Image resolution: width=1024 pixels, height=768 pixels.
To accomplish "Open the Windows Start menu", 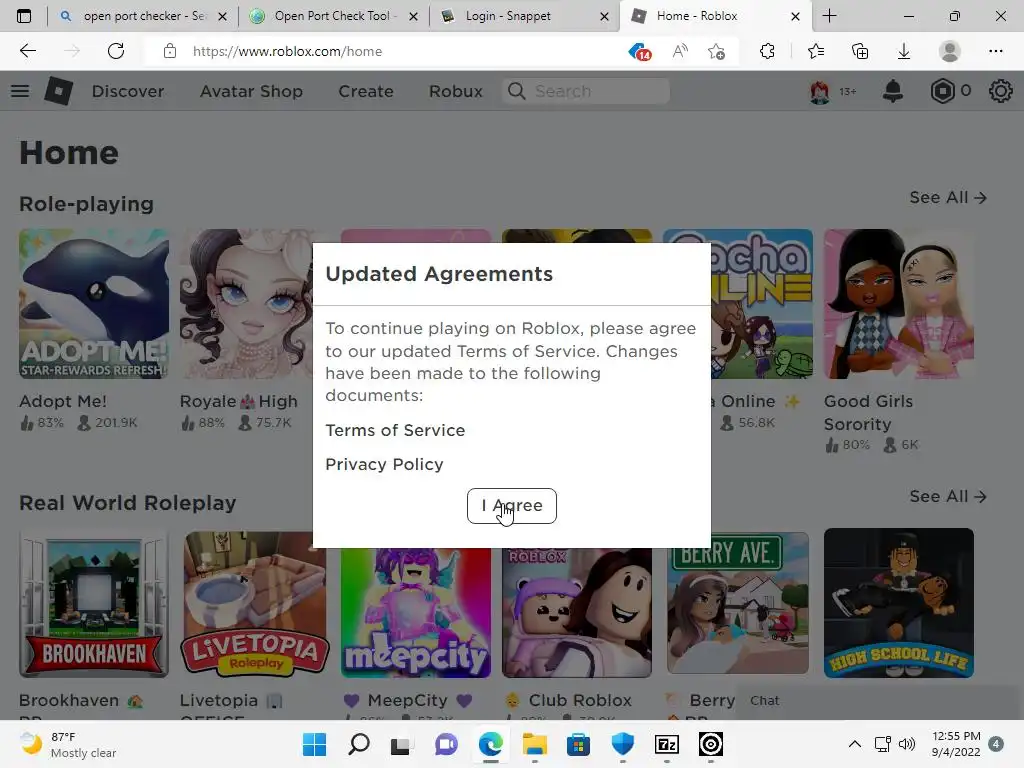I will click(314, 744).
